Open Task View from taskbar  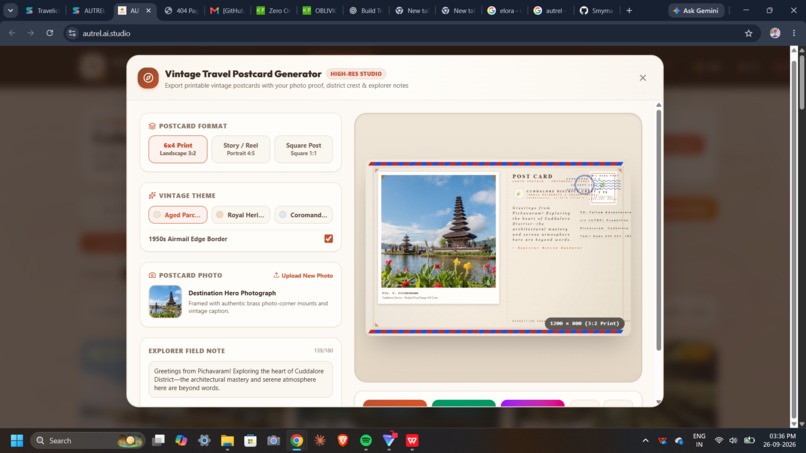pyautogui.click(x=158, y=441)
